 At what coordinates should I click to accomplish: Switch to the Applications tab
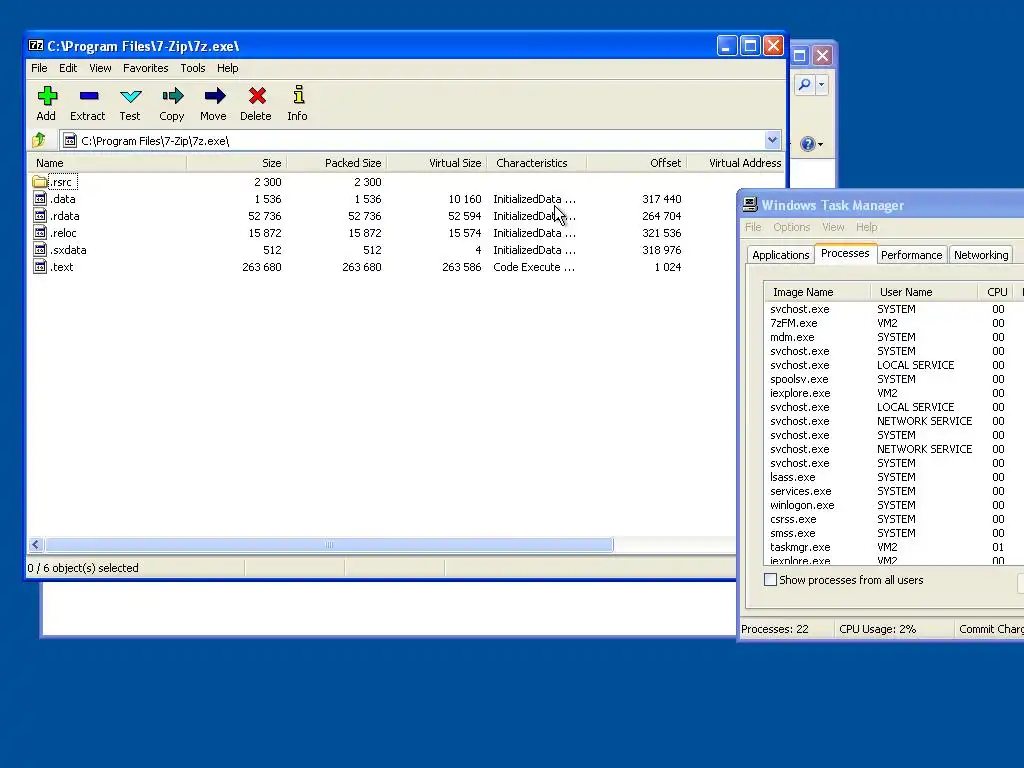[780, 255]
